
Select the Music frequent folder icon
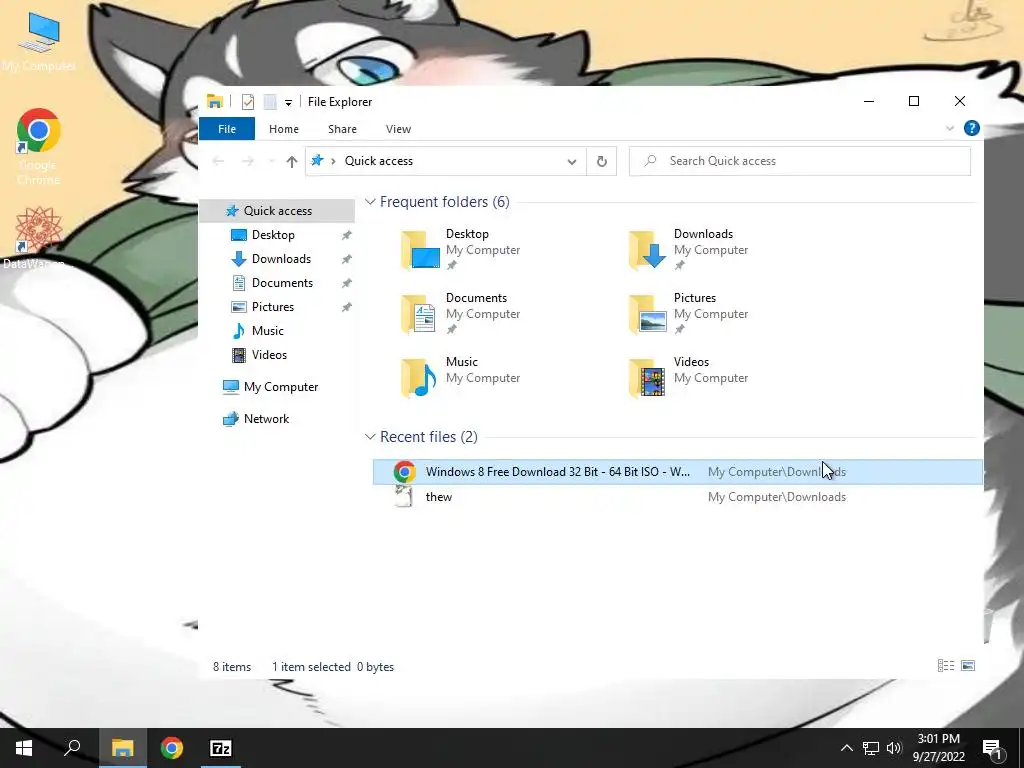coord(419,377)
